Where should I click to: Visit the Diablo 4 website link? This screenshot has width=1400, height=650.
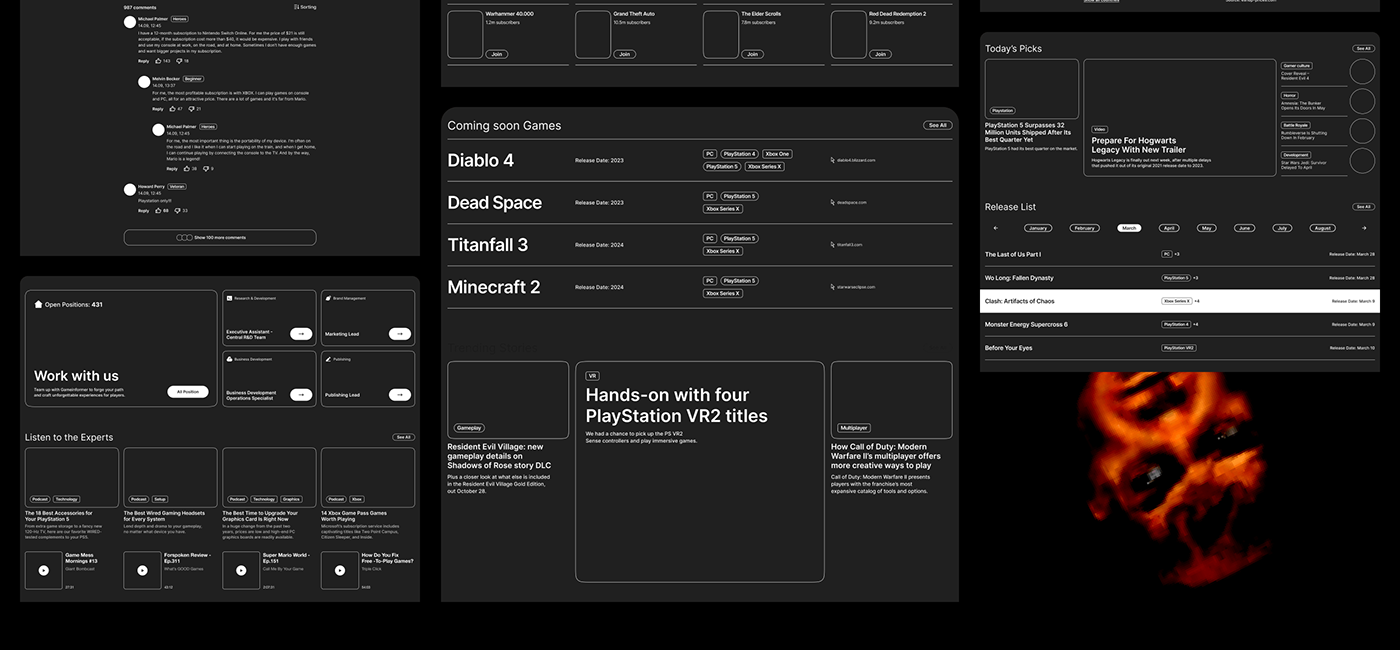(x=853, y=160)
